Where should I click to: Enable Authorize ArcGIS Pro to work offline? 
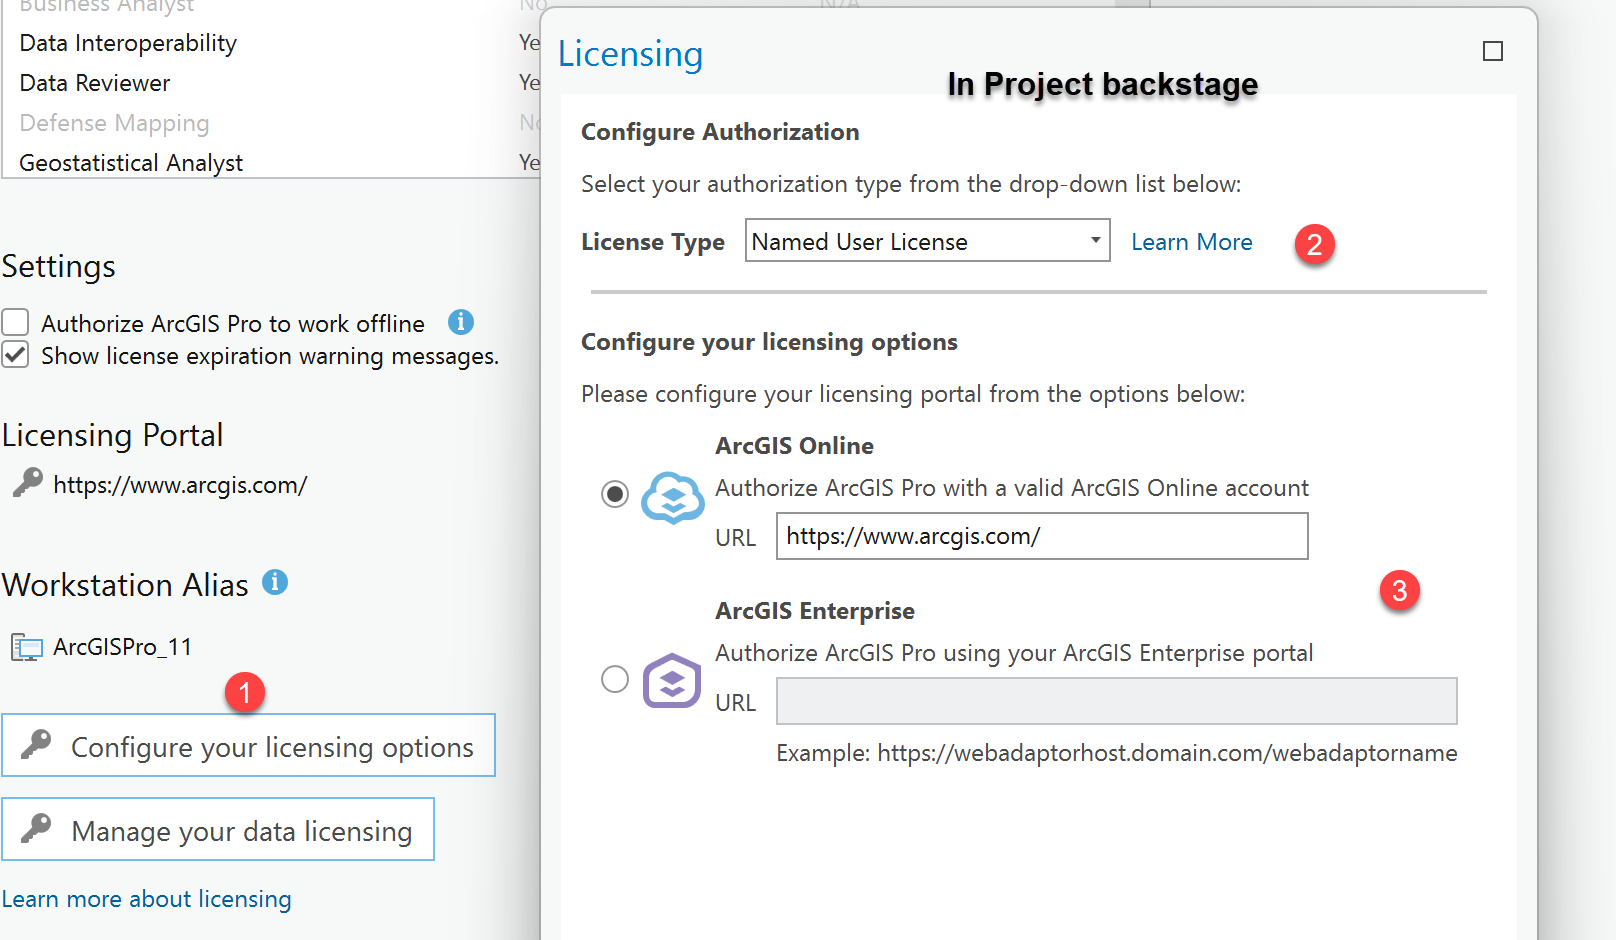[15, 322]
